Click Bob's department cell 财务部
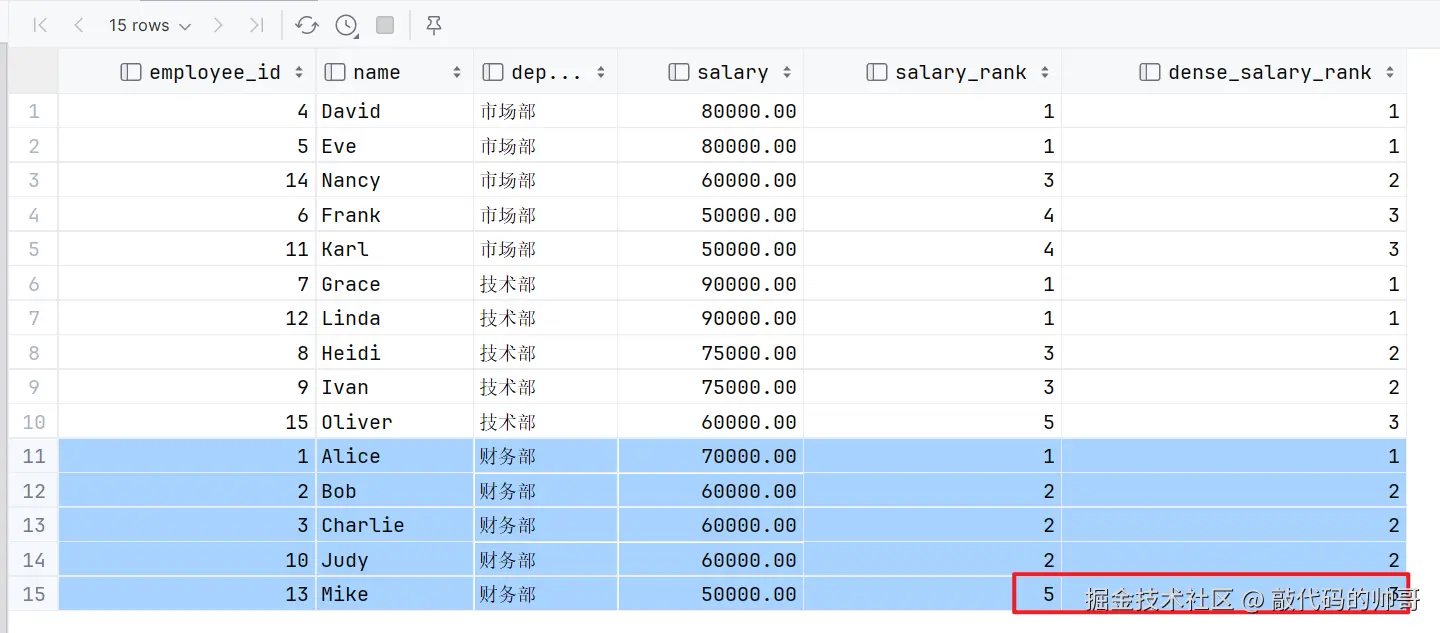1440x633 pixels. (x=545, y=491)
